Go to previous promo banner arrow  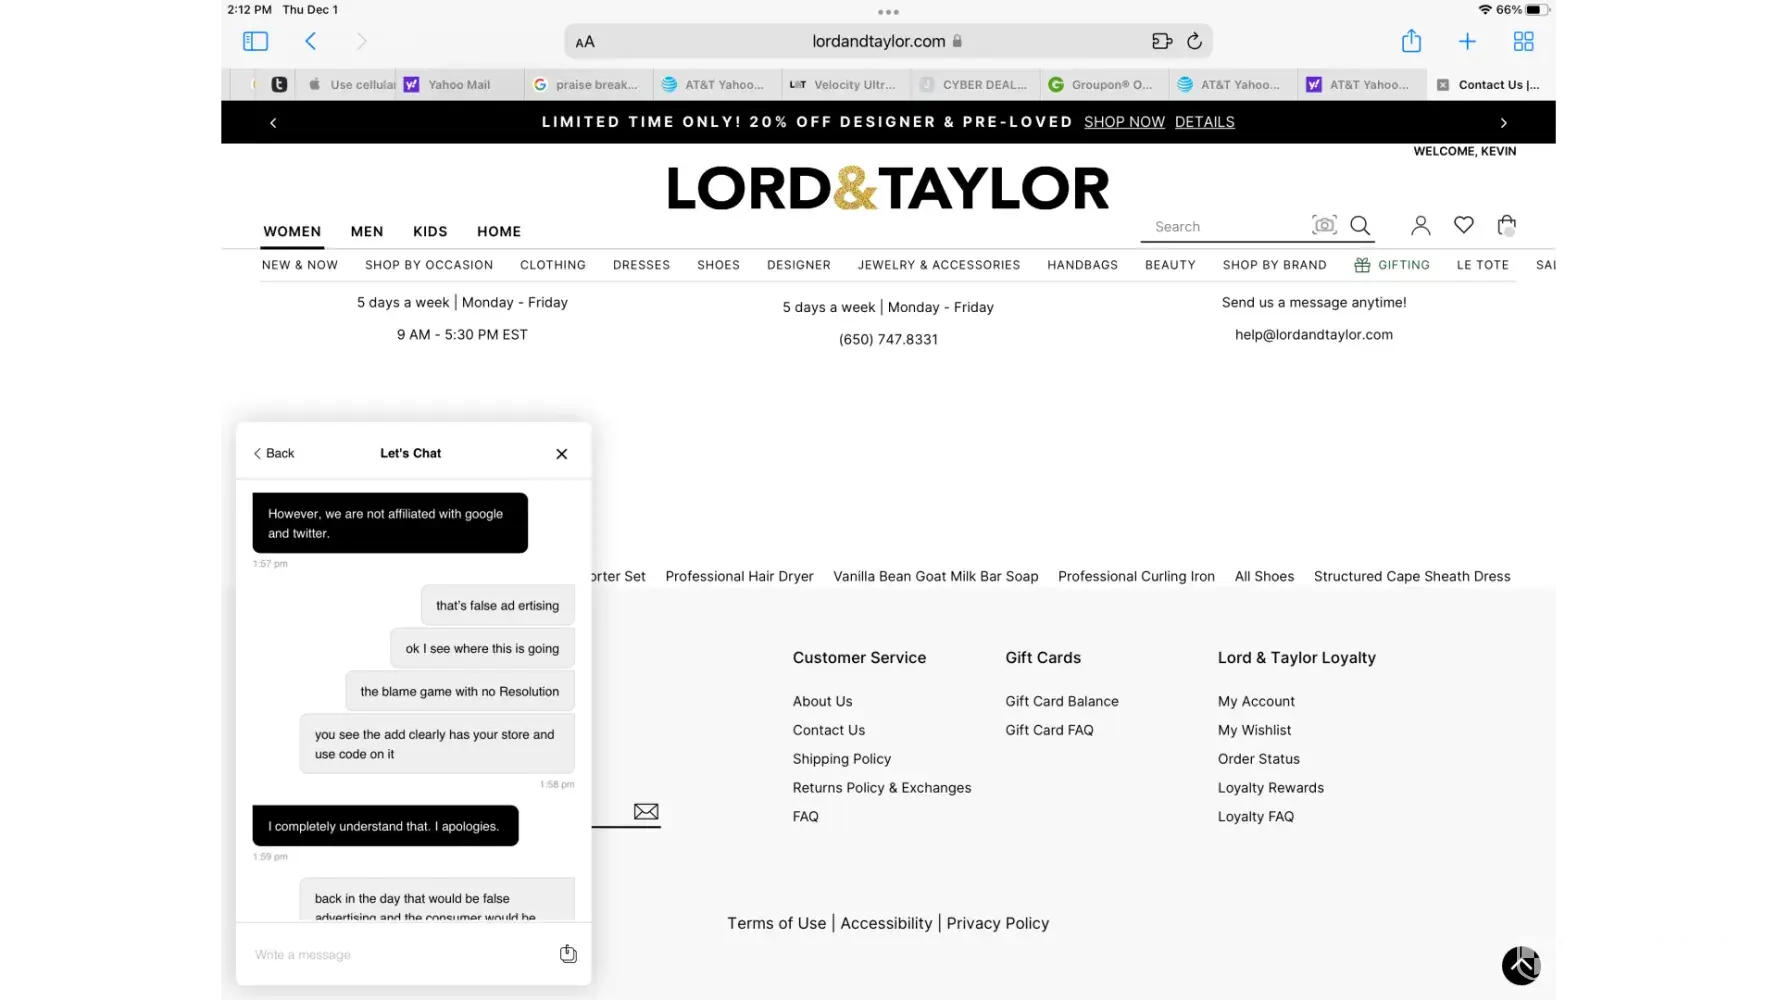coord(273,122)
